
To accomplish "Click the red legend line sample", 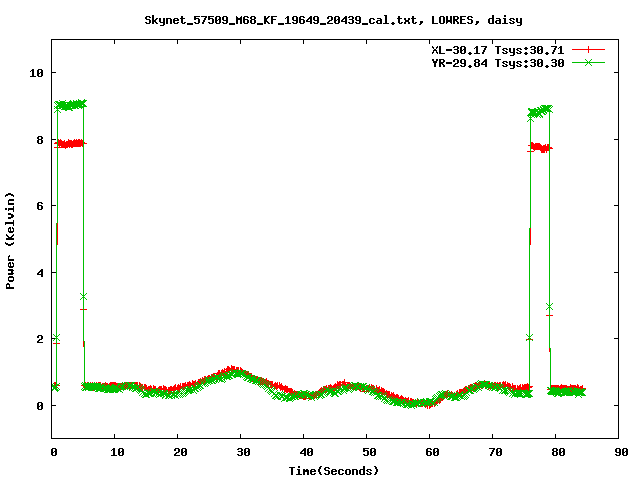I will [588, 50].
